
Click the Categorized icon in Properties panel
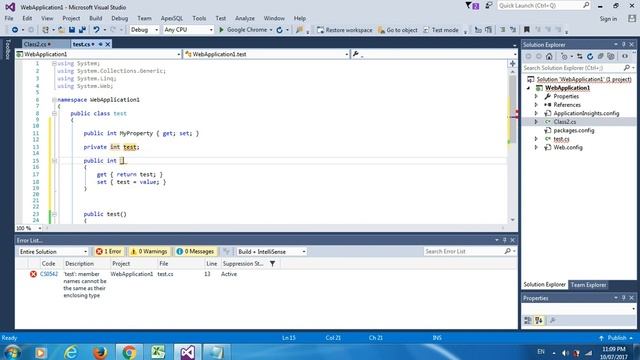pyautogui.click(x=528, y=320)
